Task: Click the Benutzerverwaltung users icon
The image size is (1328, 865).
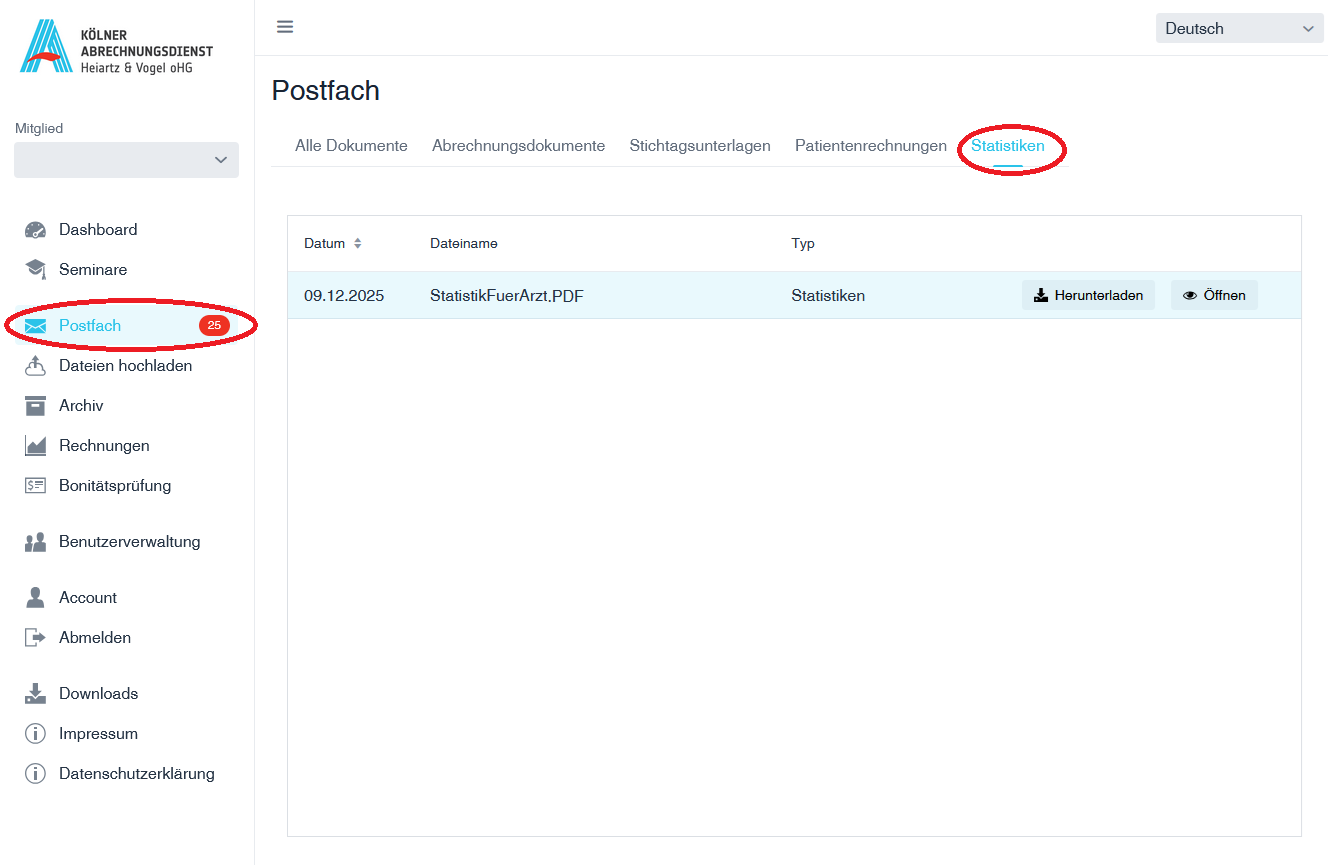Action: 35,542
